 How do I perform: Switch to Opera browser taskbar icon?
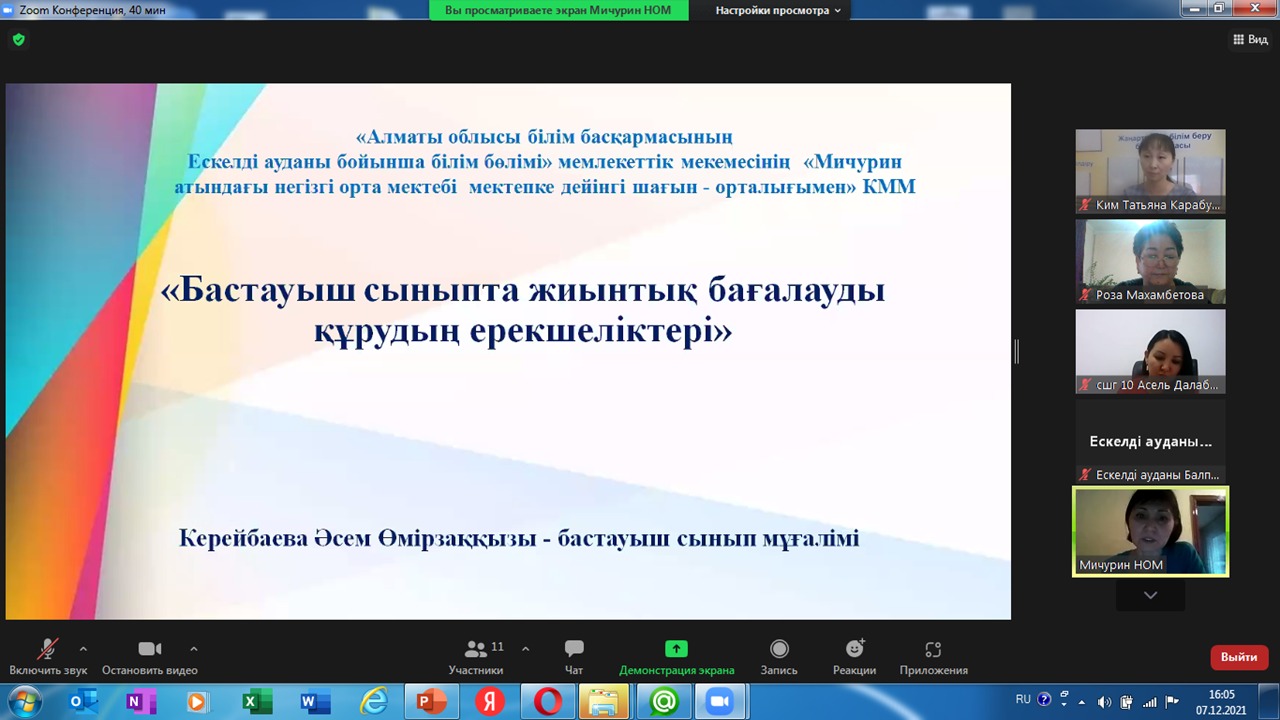[x=547, y=702]
